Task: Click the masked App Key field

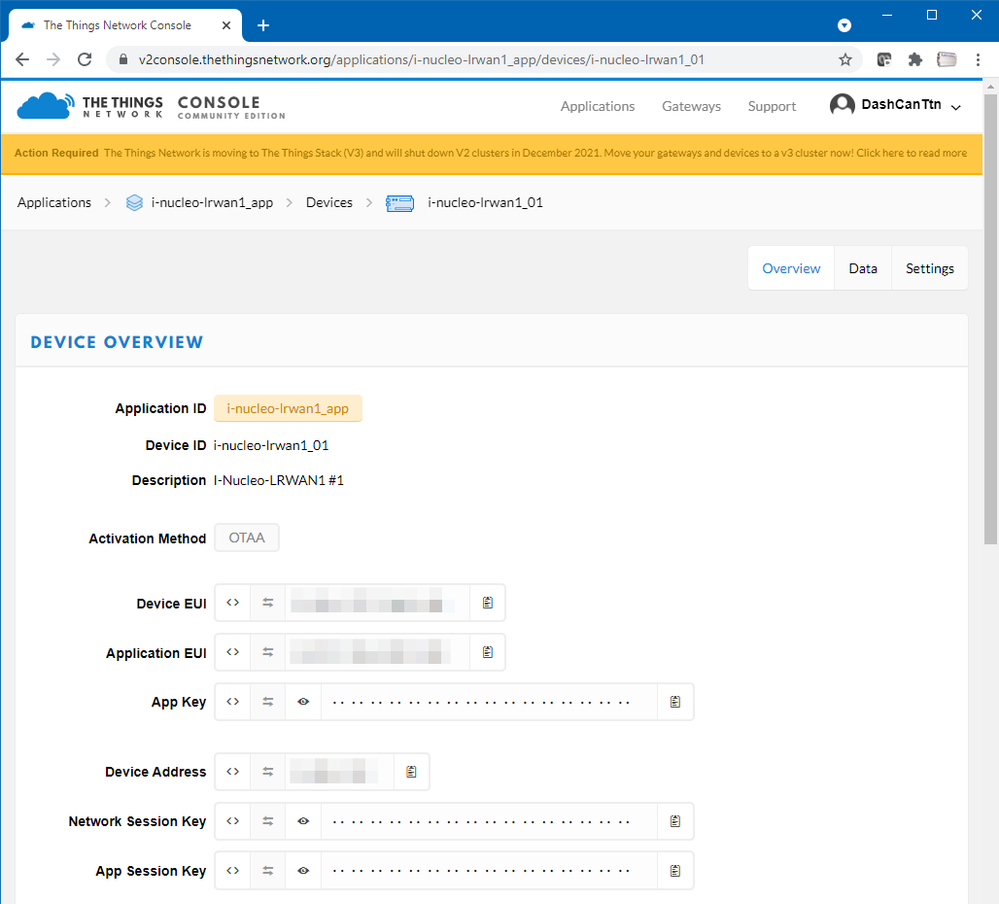Action: pyautogui.click(x=489, y=702)
